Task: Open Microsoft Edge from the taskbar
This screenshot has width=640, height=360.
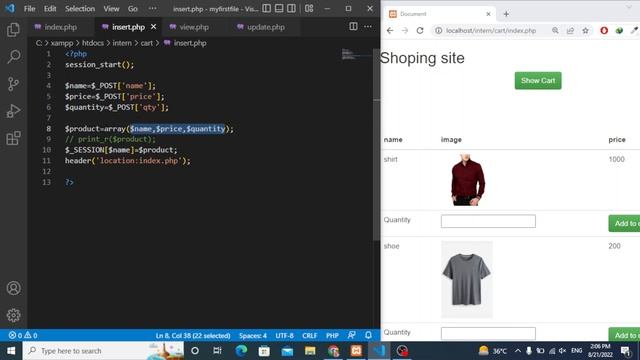Action: click(241, 351)
